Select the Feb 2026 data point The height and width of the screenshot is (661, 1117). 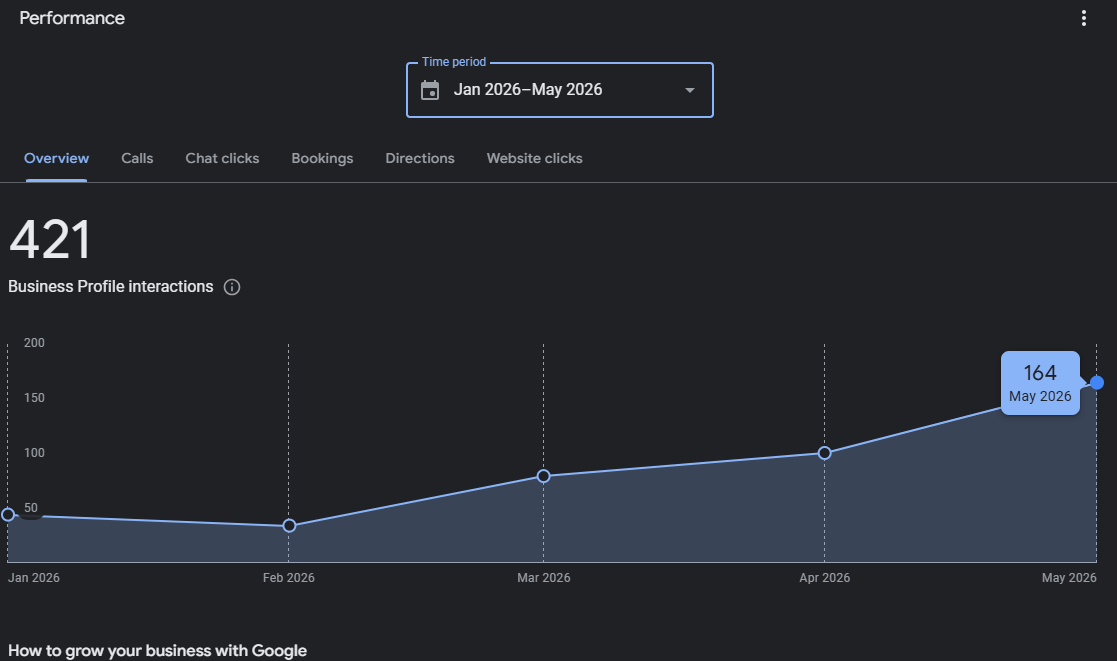[x=289, y=526]
